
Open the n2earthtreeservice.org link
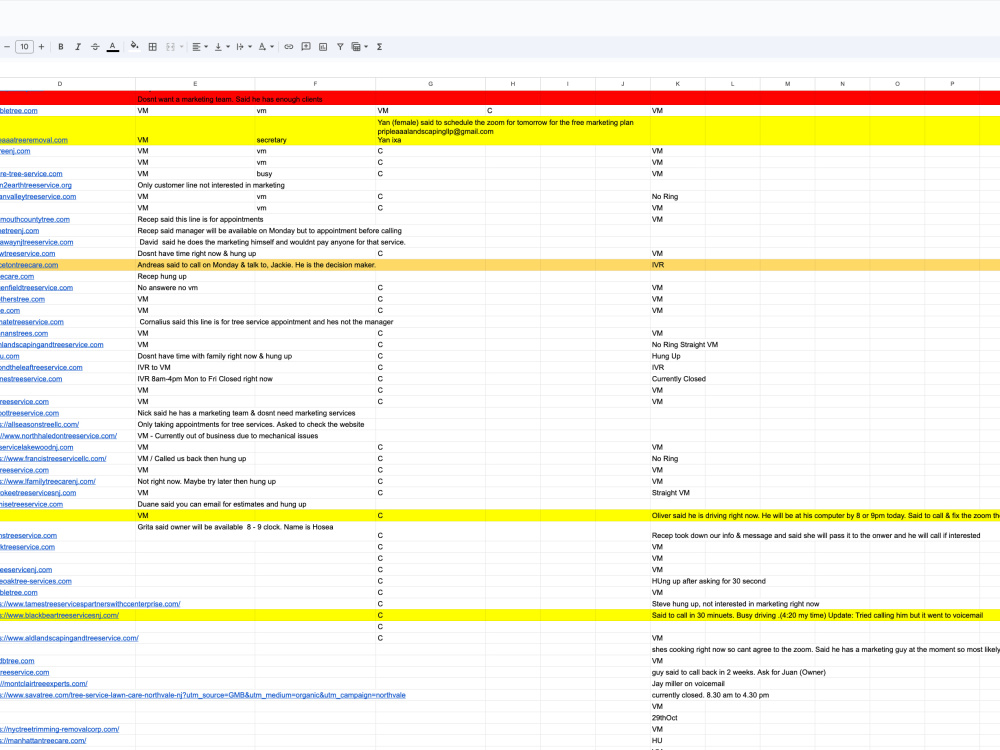(x=36, y=185)
